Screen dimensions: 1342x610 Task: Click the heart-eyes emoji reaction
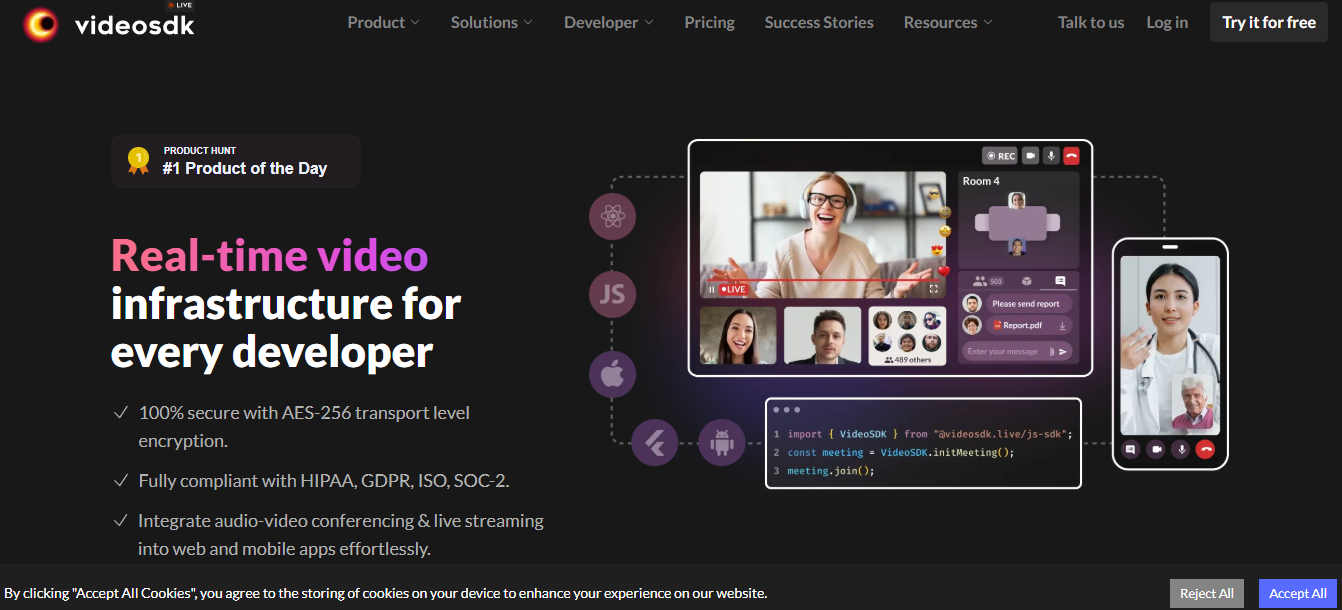click(937, 250)
